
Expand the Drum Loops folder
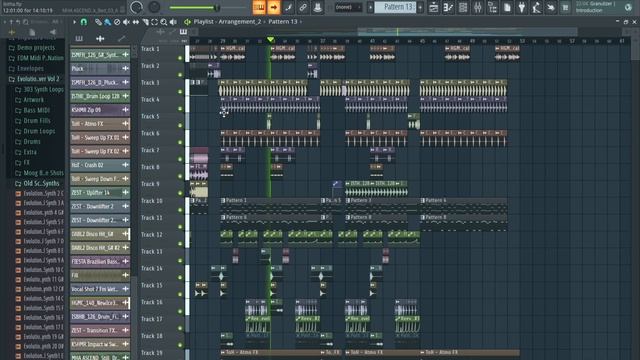35,131
